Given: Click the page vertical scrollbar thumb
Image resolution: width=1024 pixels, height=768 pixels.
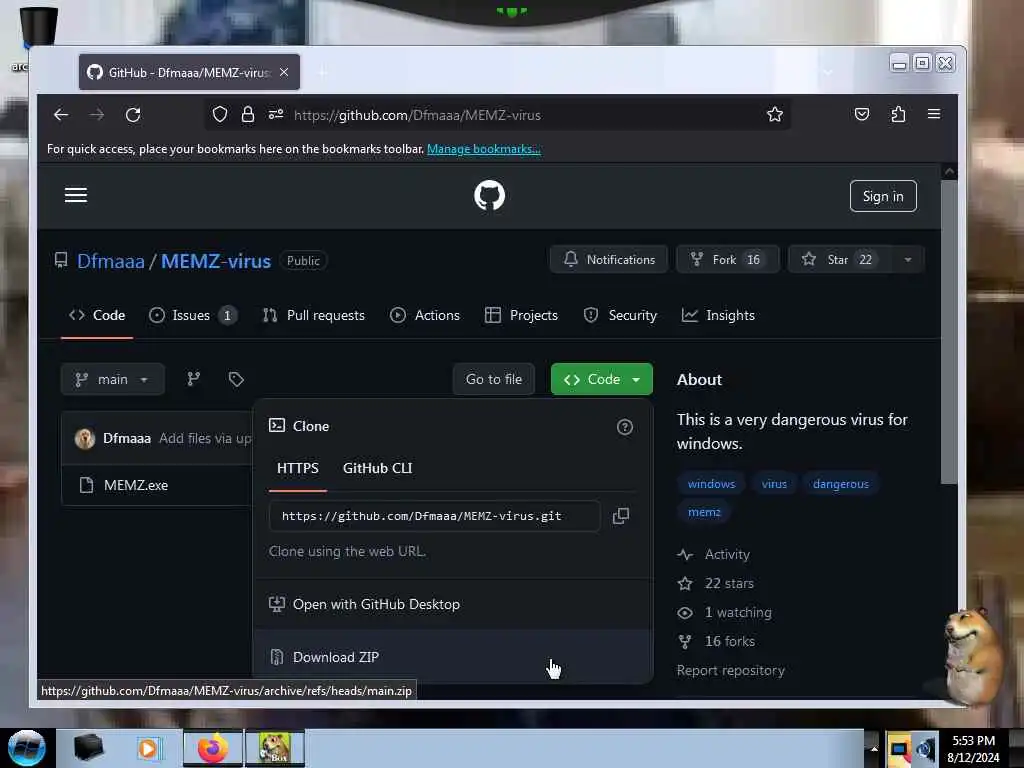Looking at the screenshot, I should tap(949, 332).
